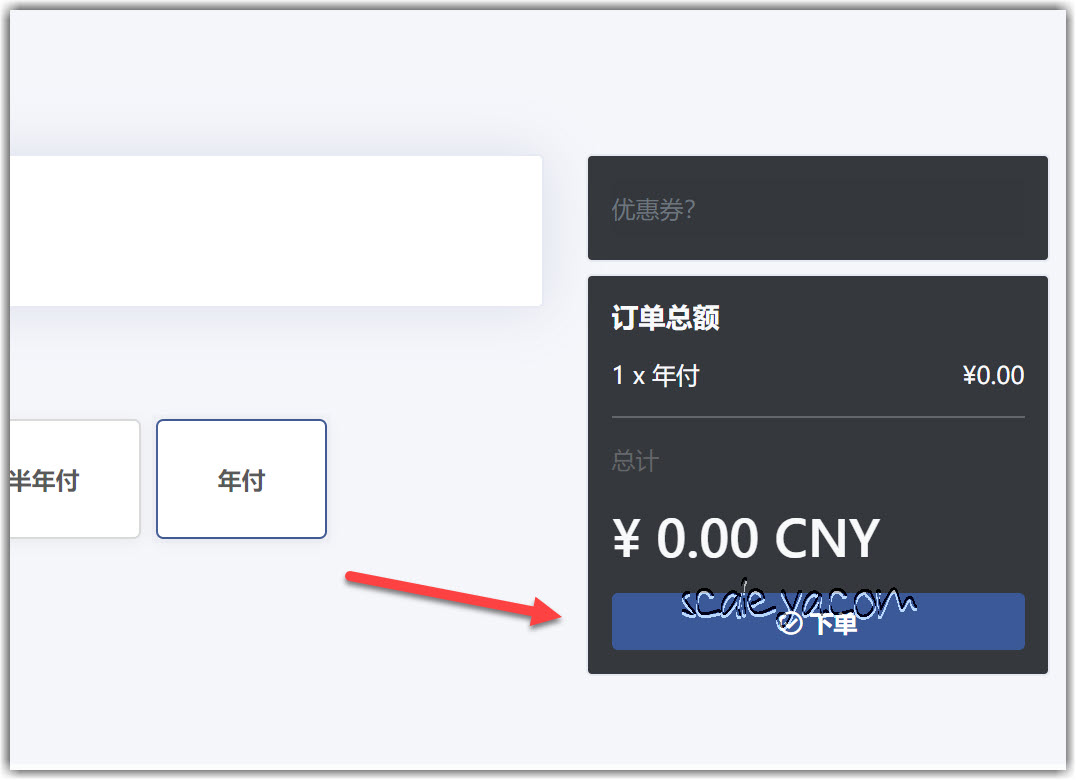The height and width of the screenshot is (780, 1076).
Task: Click the 总计 label
Action: 635,460
